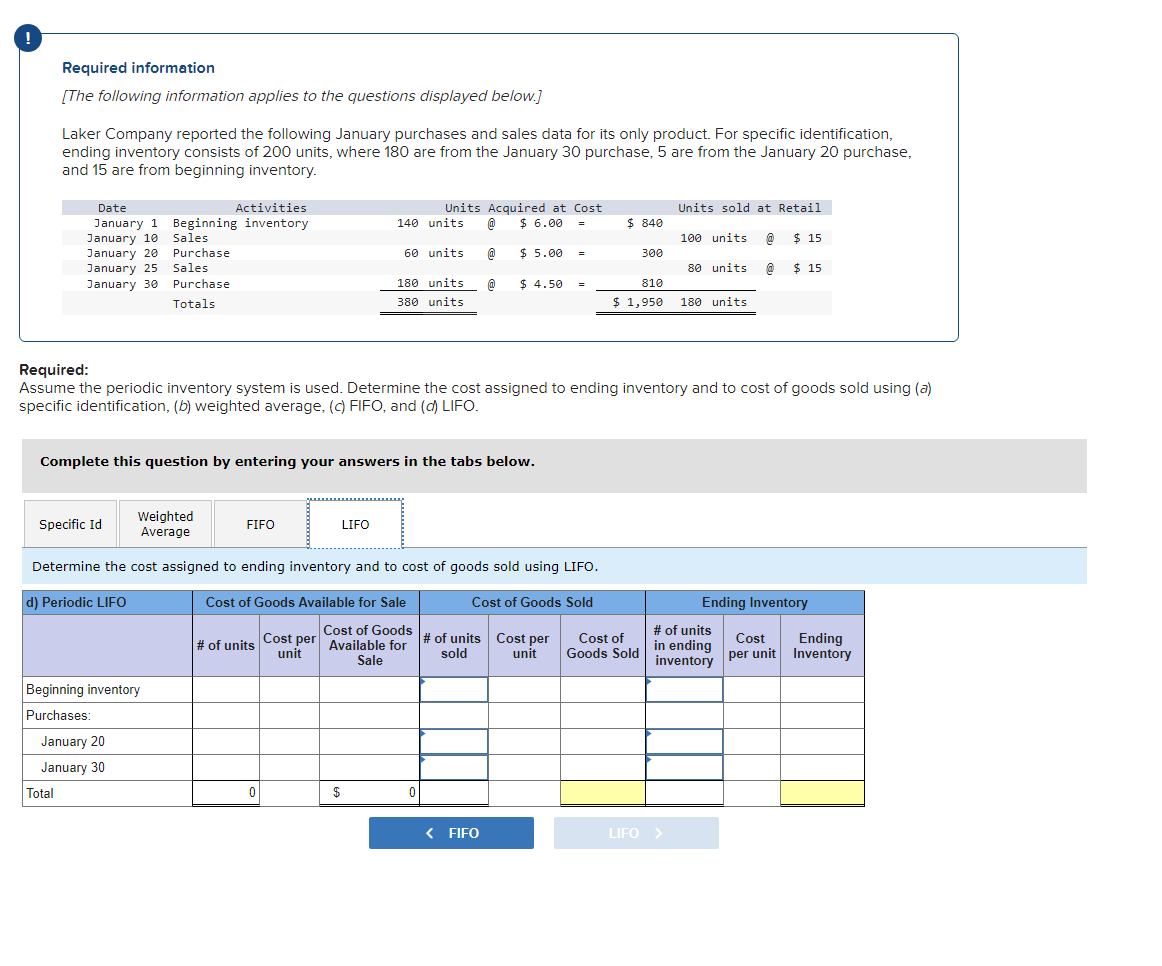Click January 20 COGS cost per unit cell
The width and height of the screenshot is (1162, 966).
coord(524,742)
